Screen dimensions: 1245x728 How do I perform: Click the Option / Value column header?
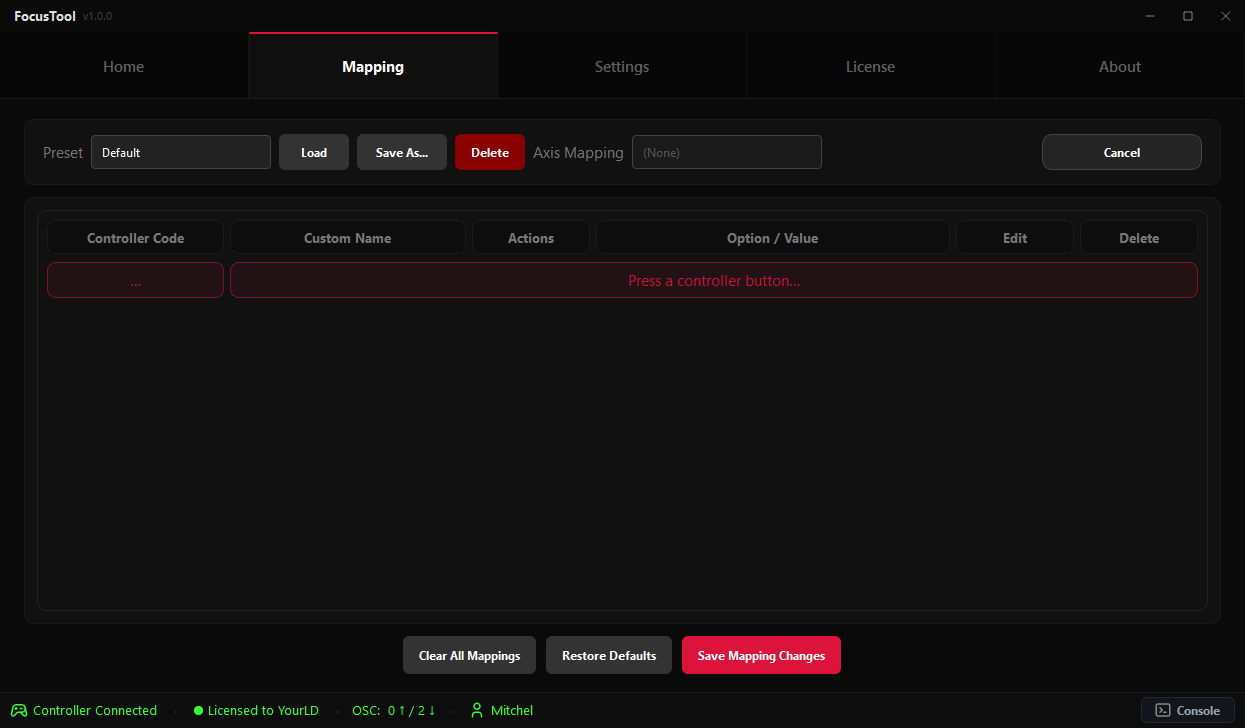773,238
